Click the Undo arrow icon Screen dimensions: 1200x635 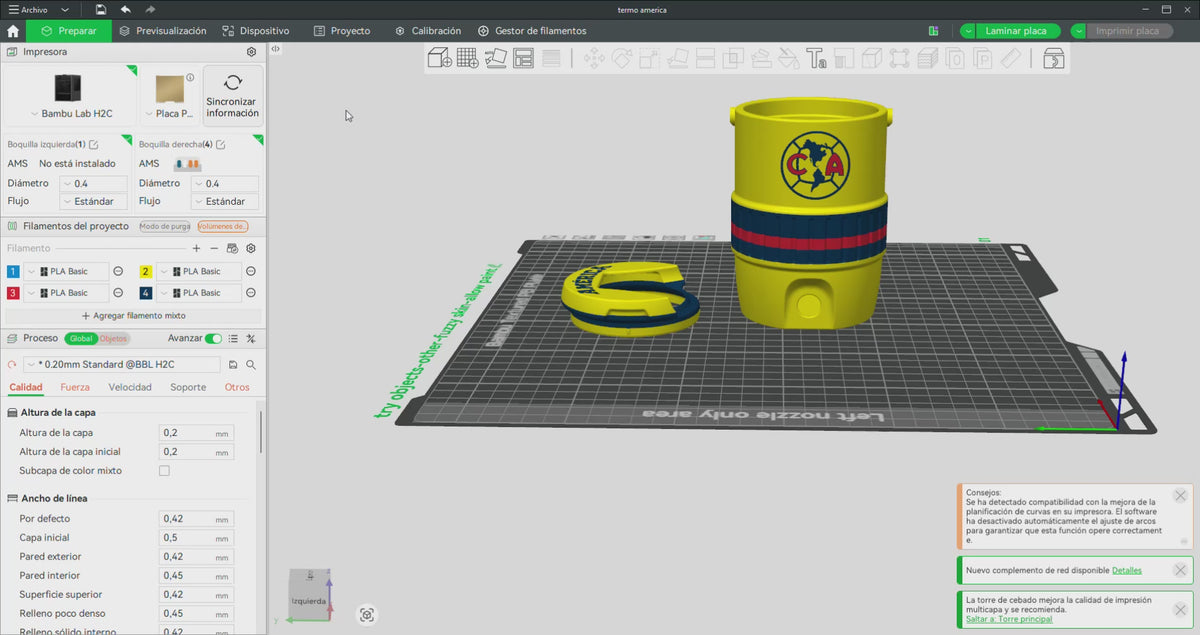pyautogui.click(x=125, y=9)
